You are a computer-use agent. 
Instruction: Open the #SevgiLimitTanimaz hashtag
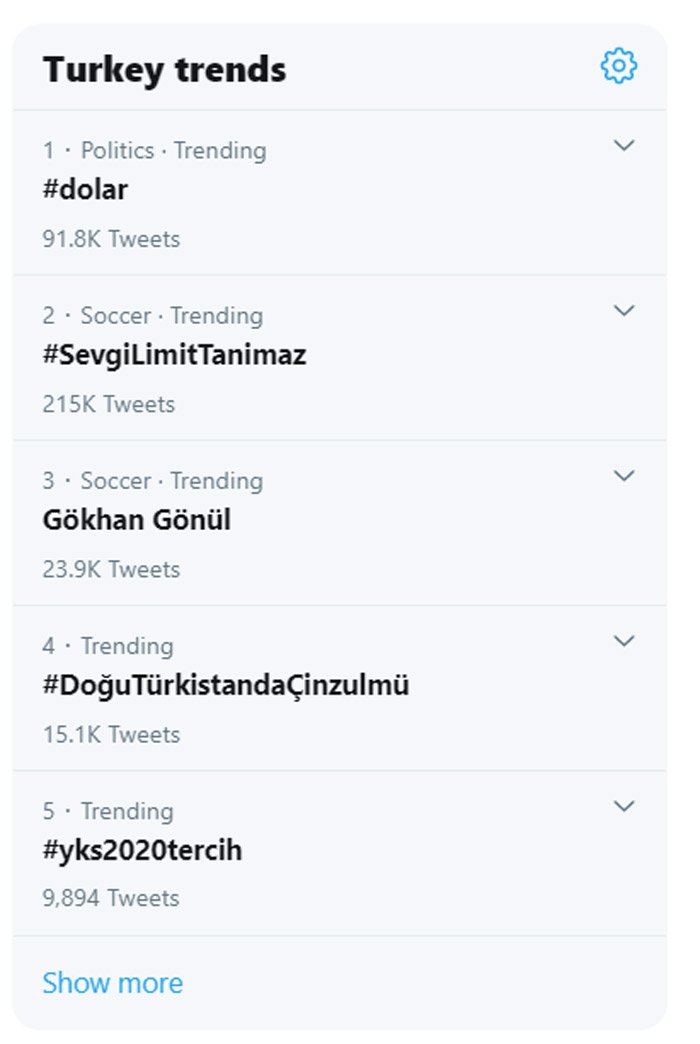pyautogui.click(x=175, y=355)
